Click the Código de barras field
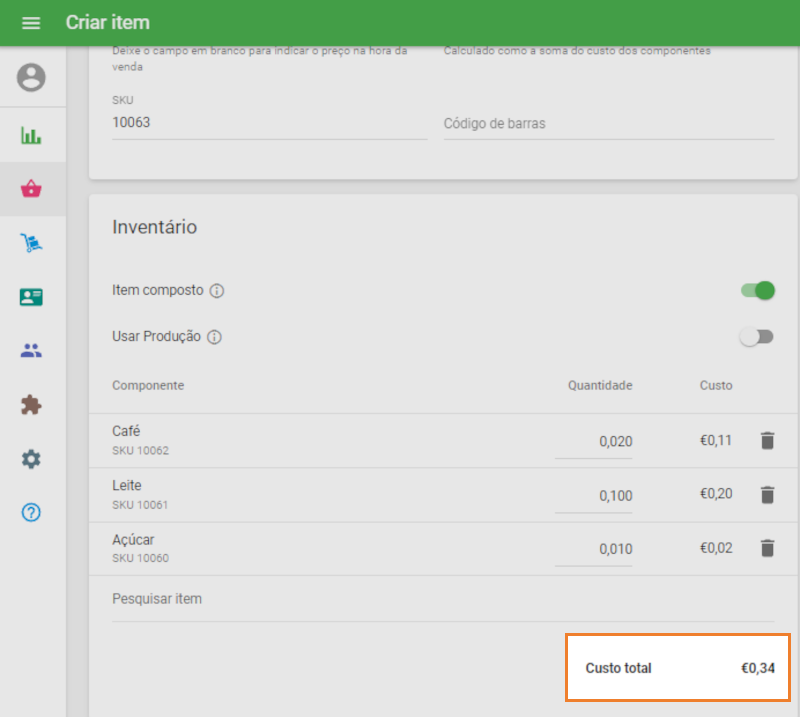Image resolution: width=800 pixels, height=717 pixels. 608,124
